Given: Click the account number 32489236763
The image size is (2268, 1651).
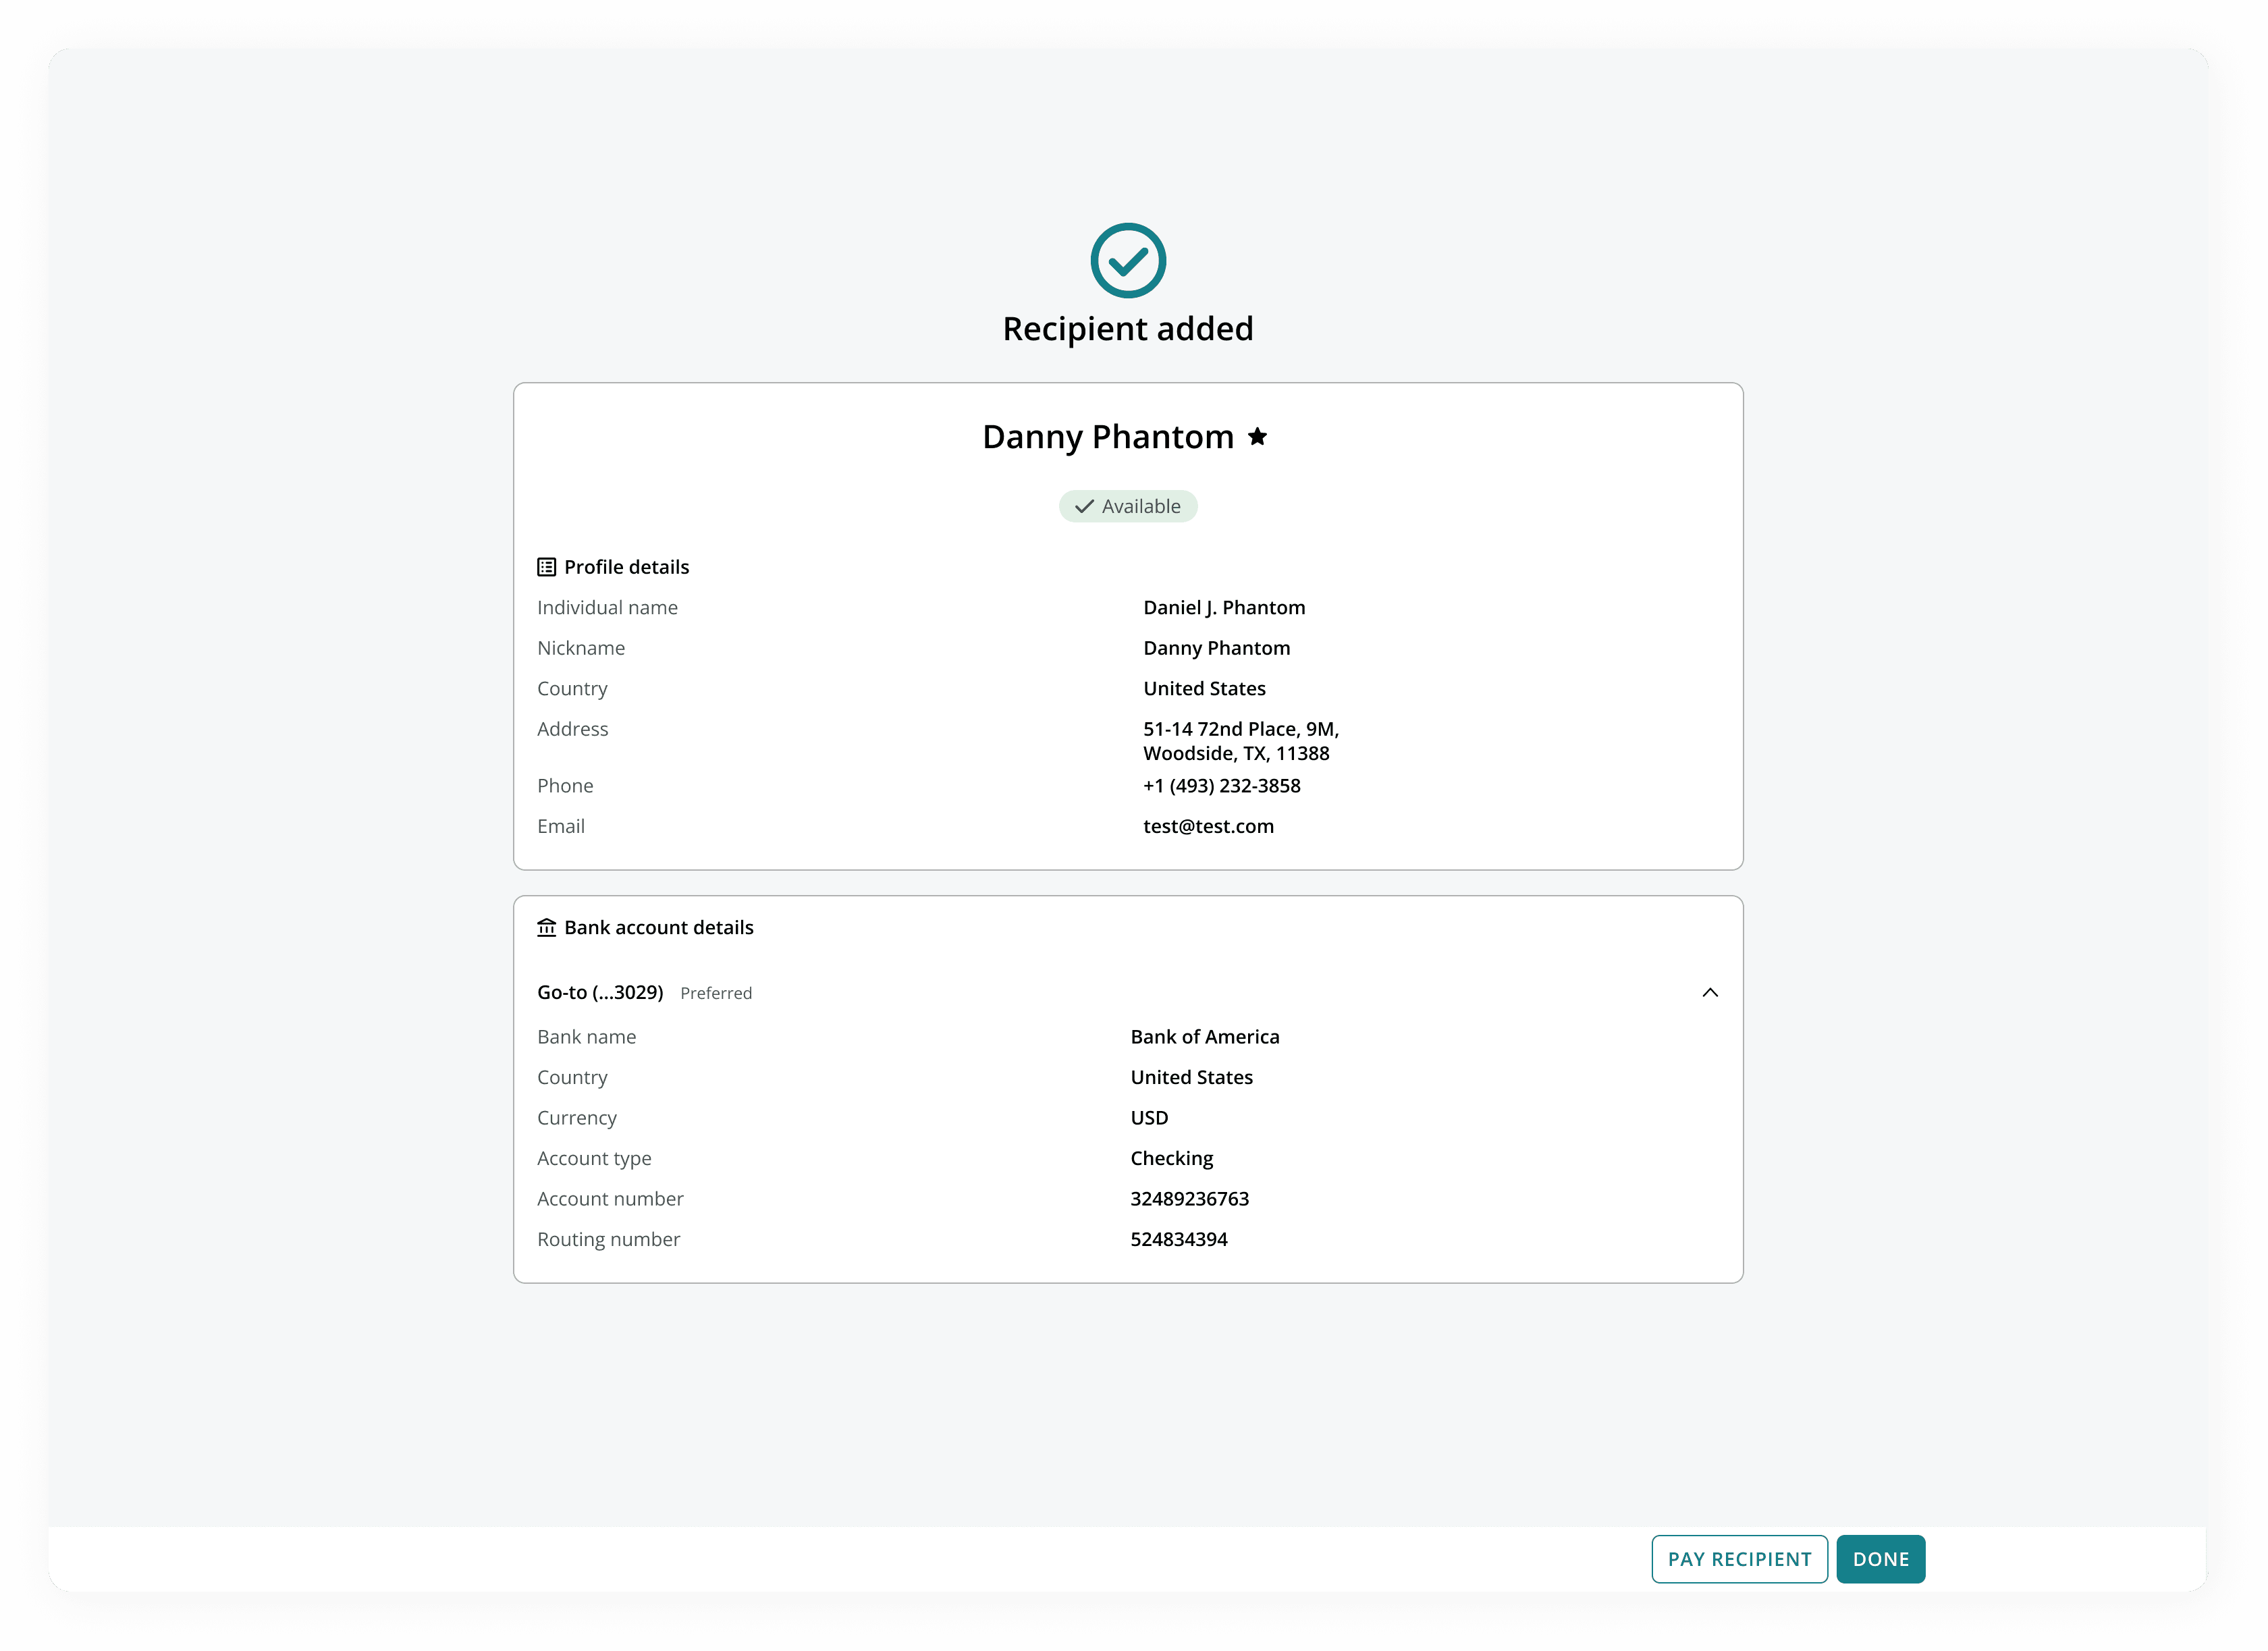Looking at the screenshot, I should [1189, 1198].
